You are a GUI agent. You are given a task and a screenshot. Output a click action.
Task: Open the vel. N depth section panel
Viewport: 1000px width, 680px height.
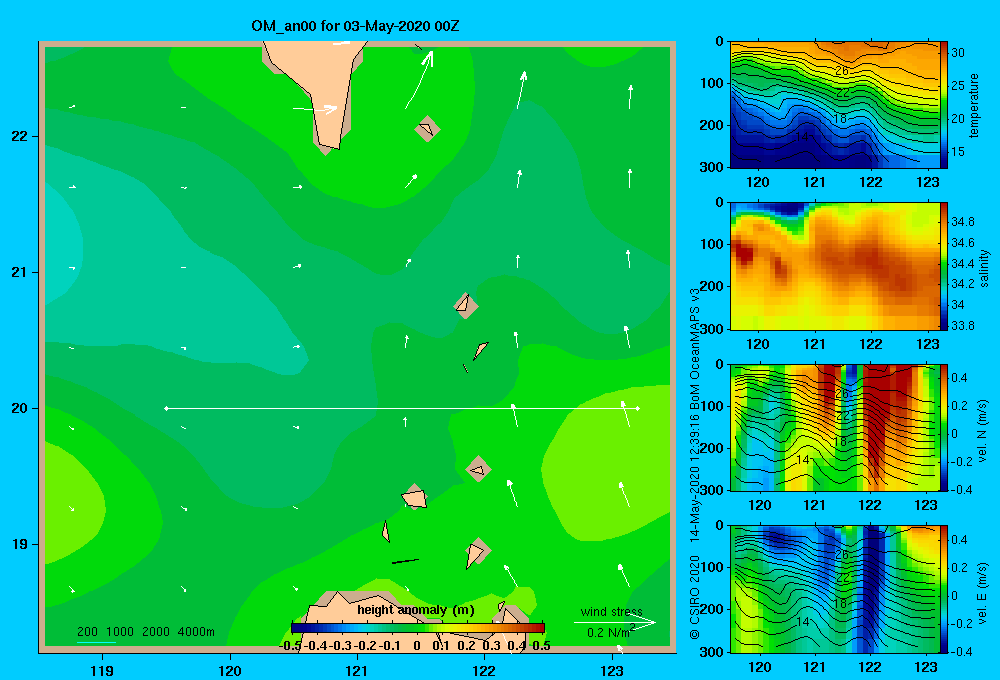(835, 427)
